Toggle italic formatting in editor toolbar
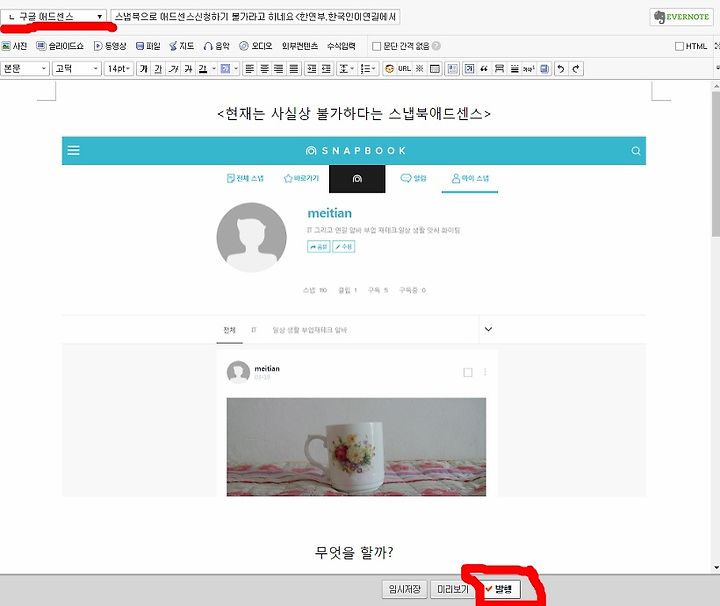The image size is (720, 606). [x=173, y=69]
